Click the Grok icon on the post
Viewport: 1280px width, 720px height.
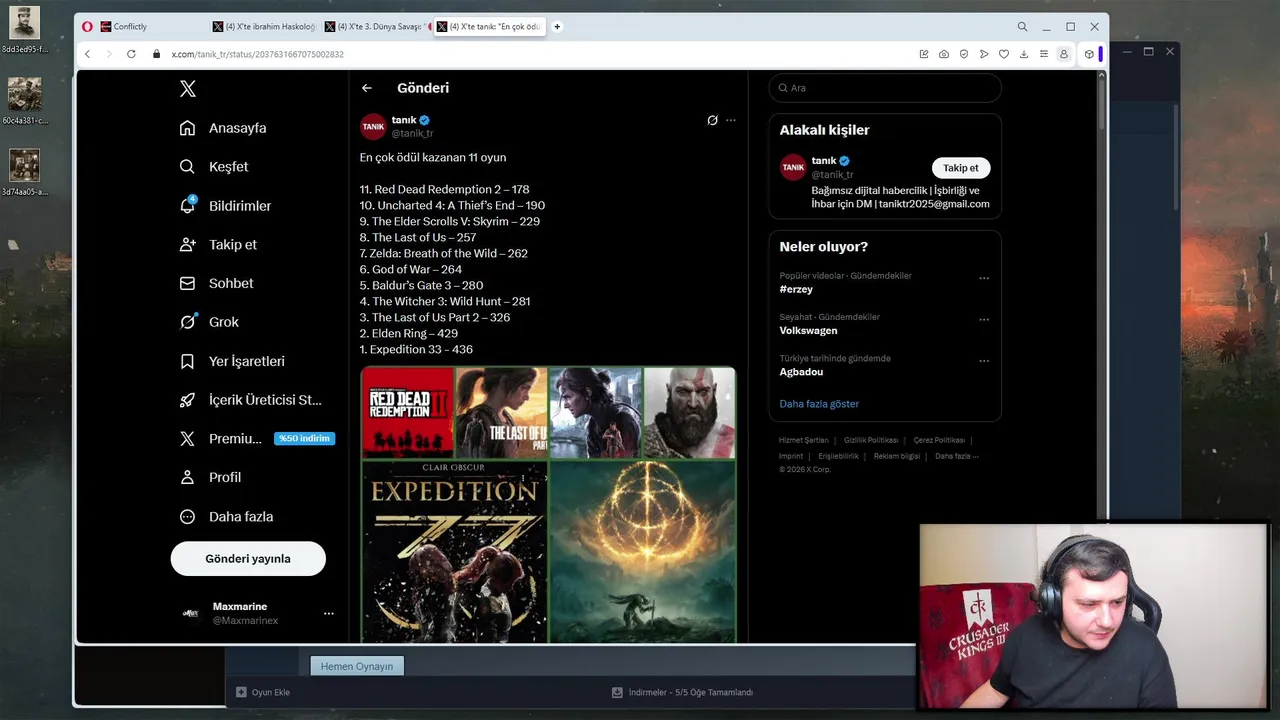click(x=712, y=120)
